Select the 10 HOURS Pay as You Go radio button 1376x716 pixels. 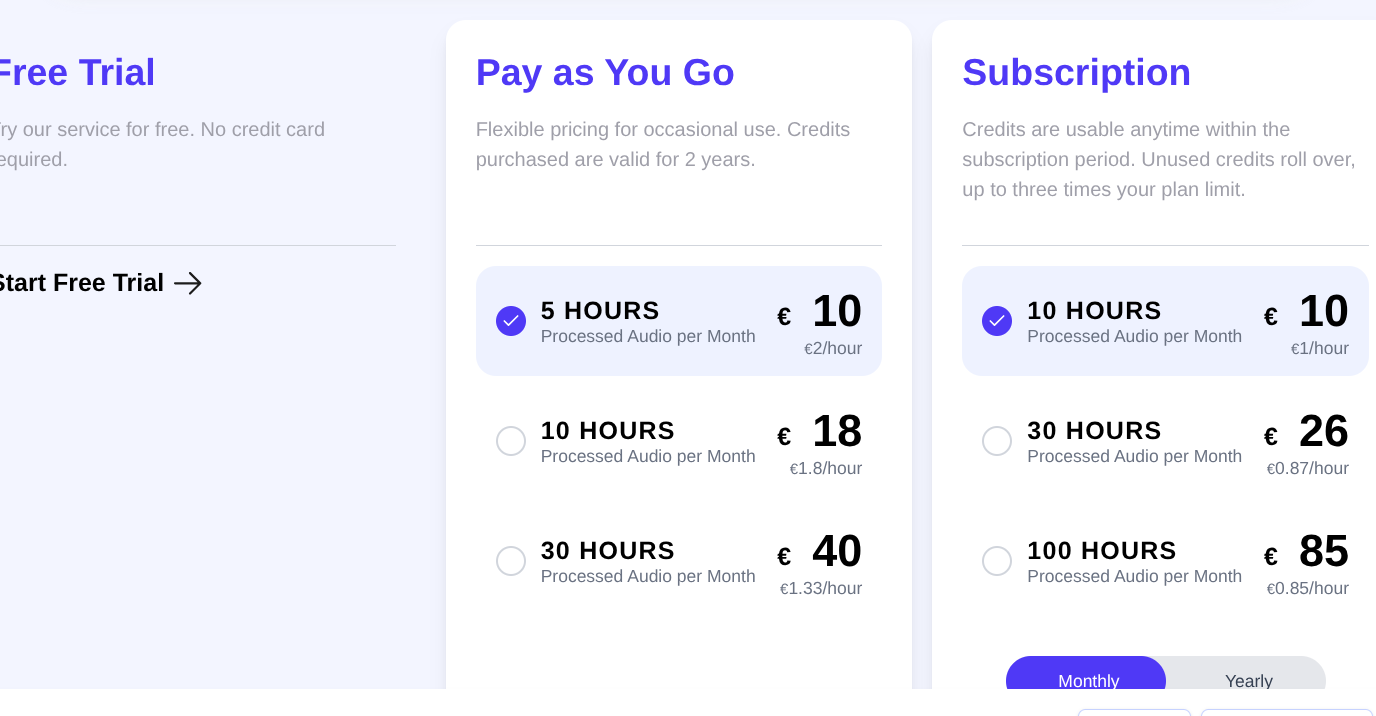[511, 441]
